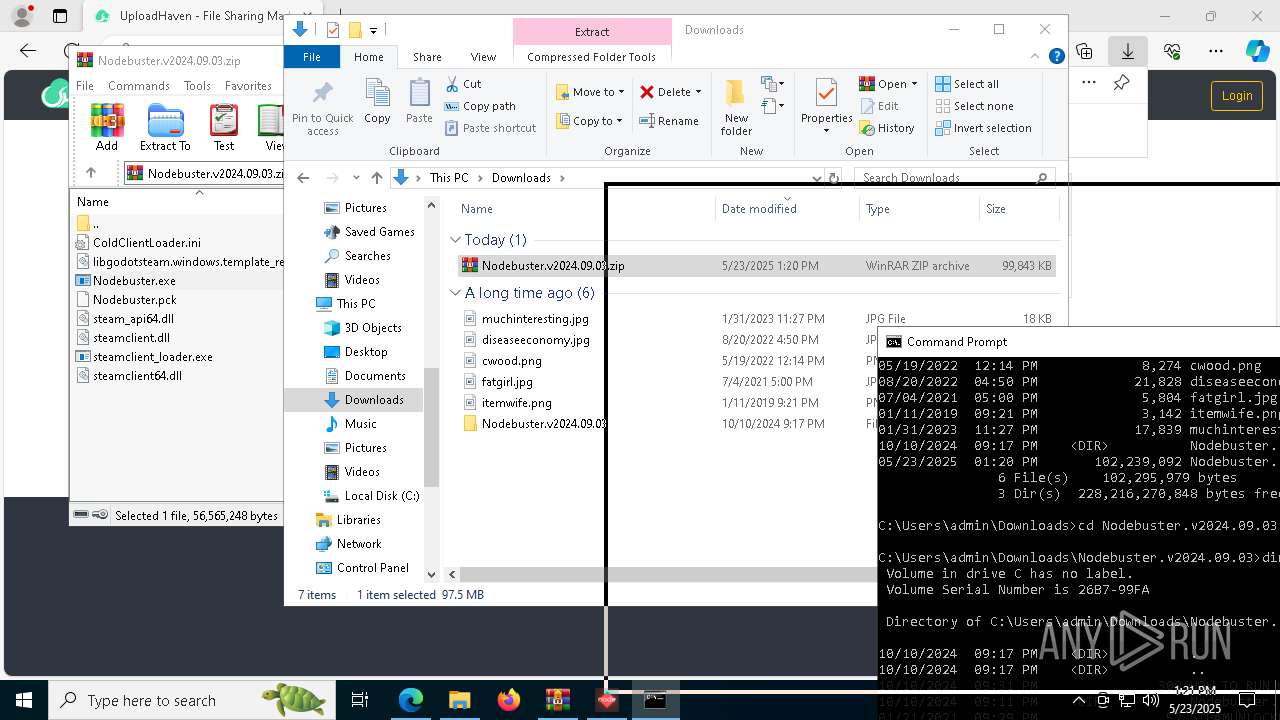Select muchinteresting.jpg file
Screen dimensions: 1280x720
pos(535,319)
